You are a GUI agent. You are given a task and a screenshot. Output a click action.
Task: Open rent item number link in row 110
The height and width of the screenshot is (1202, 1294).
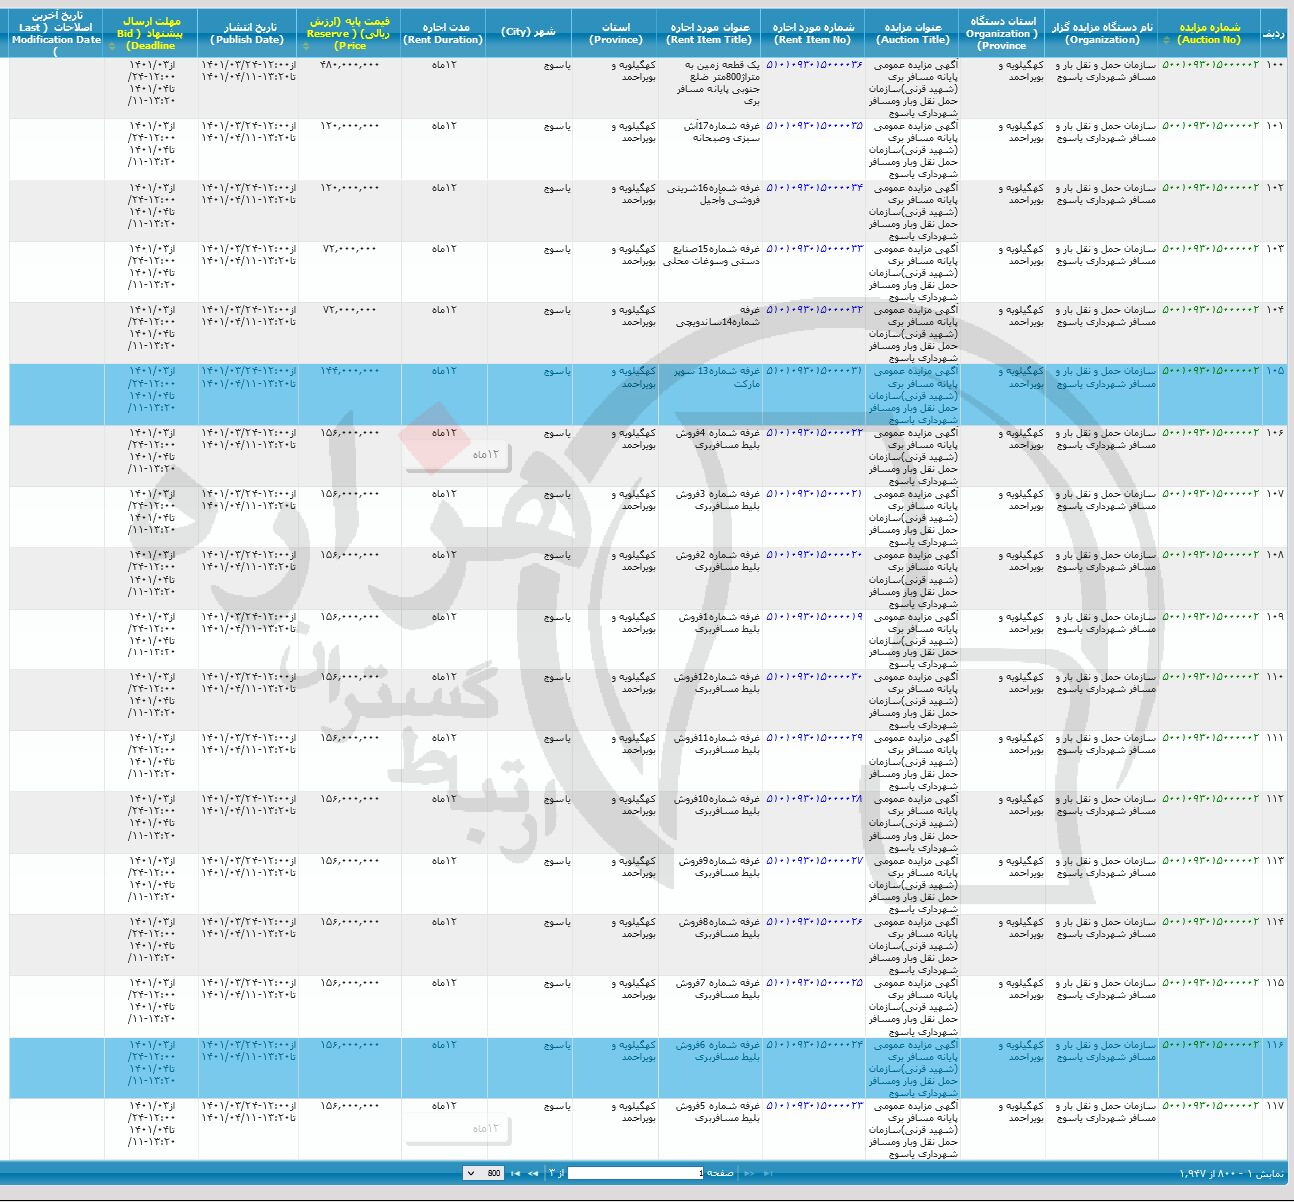coord(814,677)
